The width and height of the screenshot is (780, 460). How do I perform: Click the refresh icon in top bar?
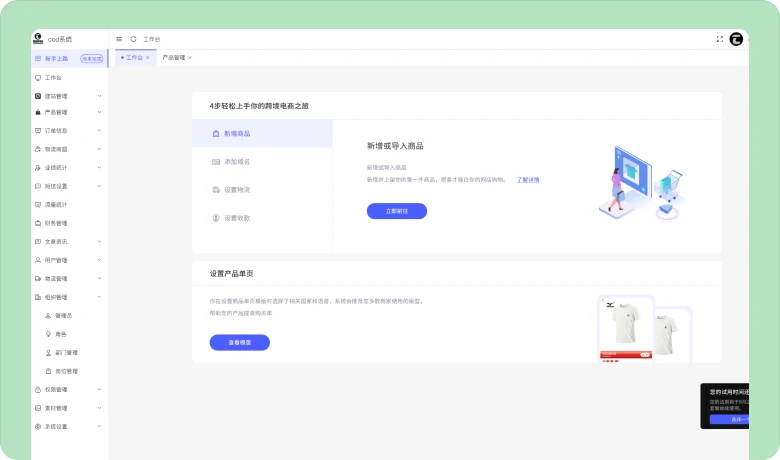(x=133, y=39)
